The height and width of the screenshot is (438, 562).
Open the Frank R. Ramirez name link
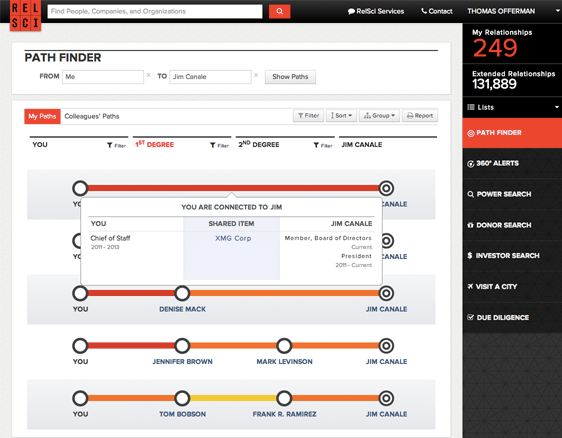pos(284,414)
